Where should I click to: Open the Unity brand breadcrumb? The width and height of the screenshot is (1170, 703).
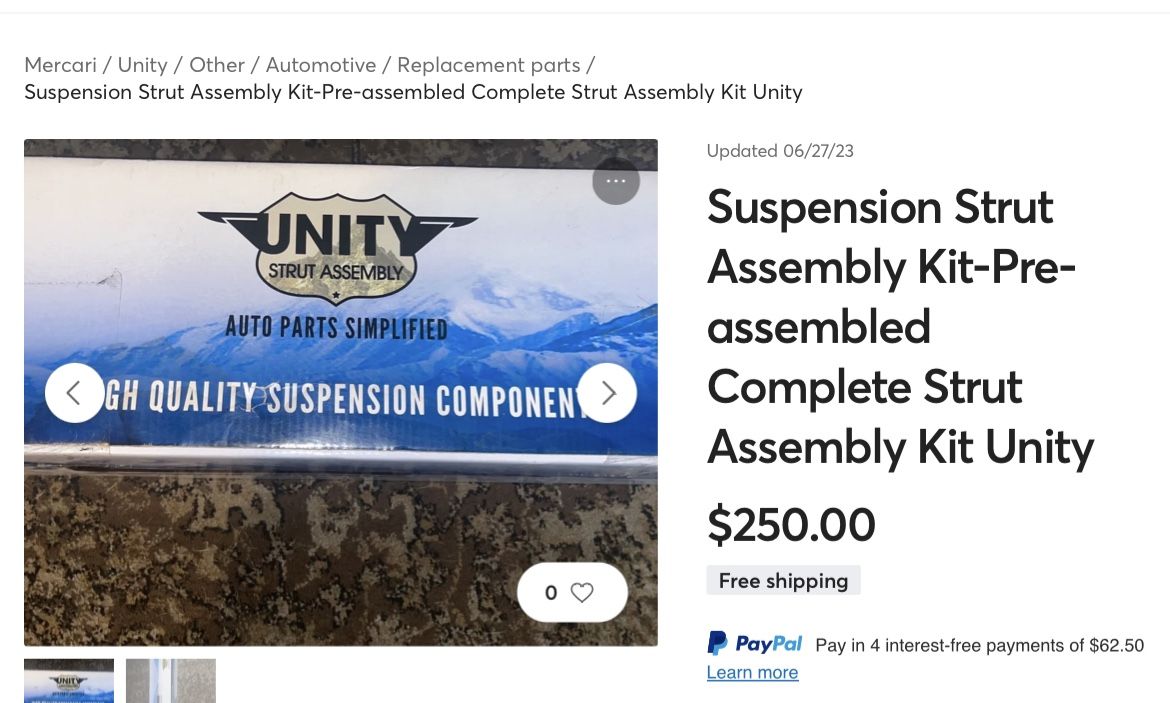[142, 65]
